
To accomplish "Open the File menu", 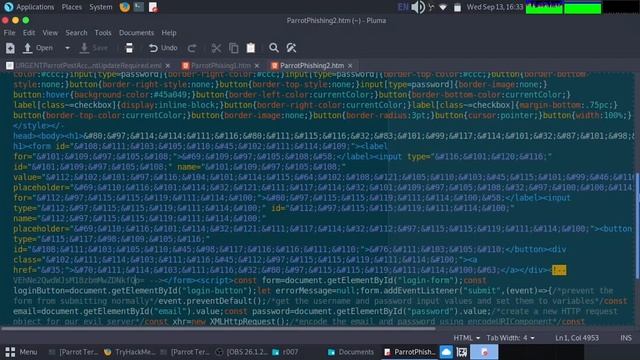I will pyautogui.click(x=9, y=33).
